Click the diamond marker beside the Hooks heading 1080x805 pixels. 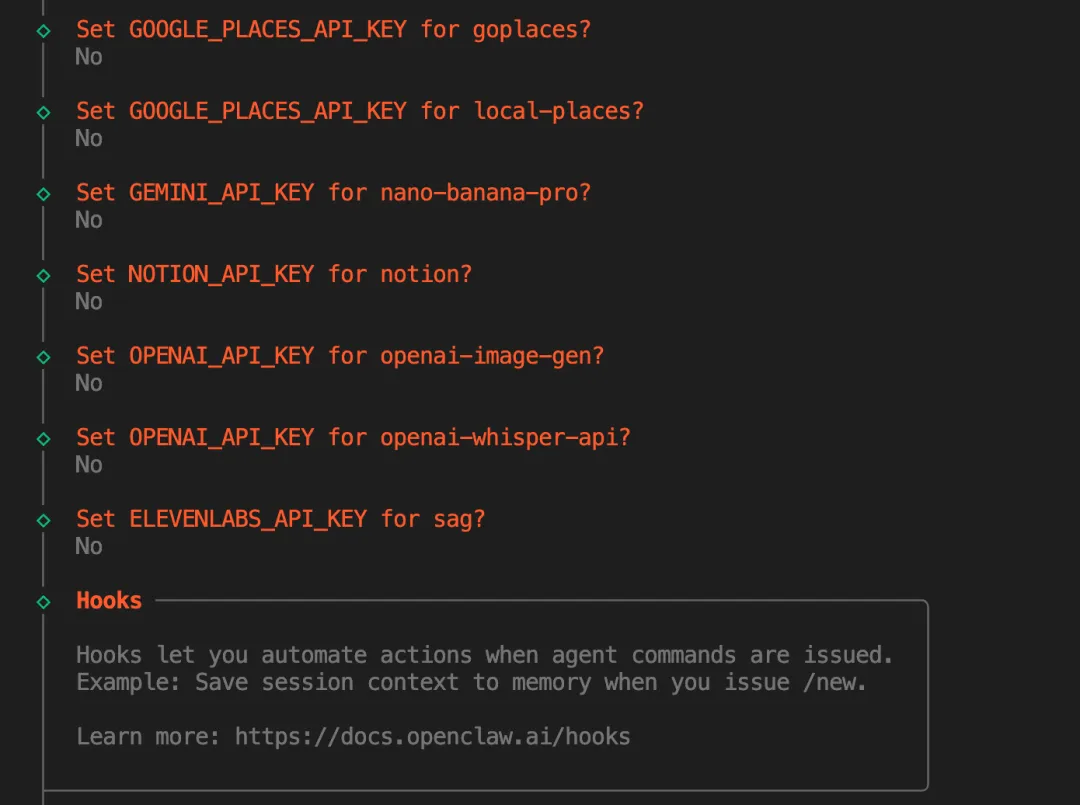coord(43,602)
